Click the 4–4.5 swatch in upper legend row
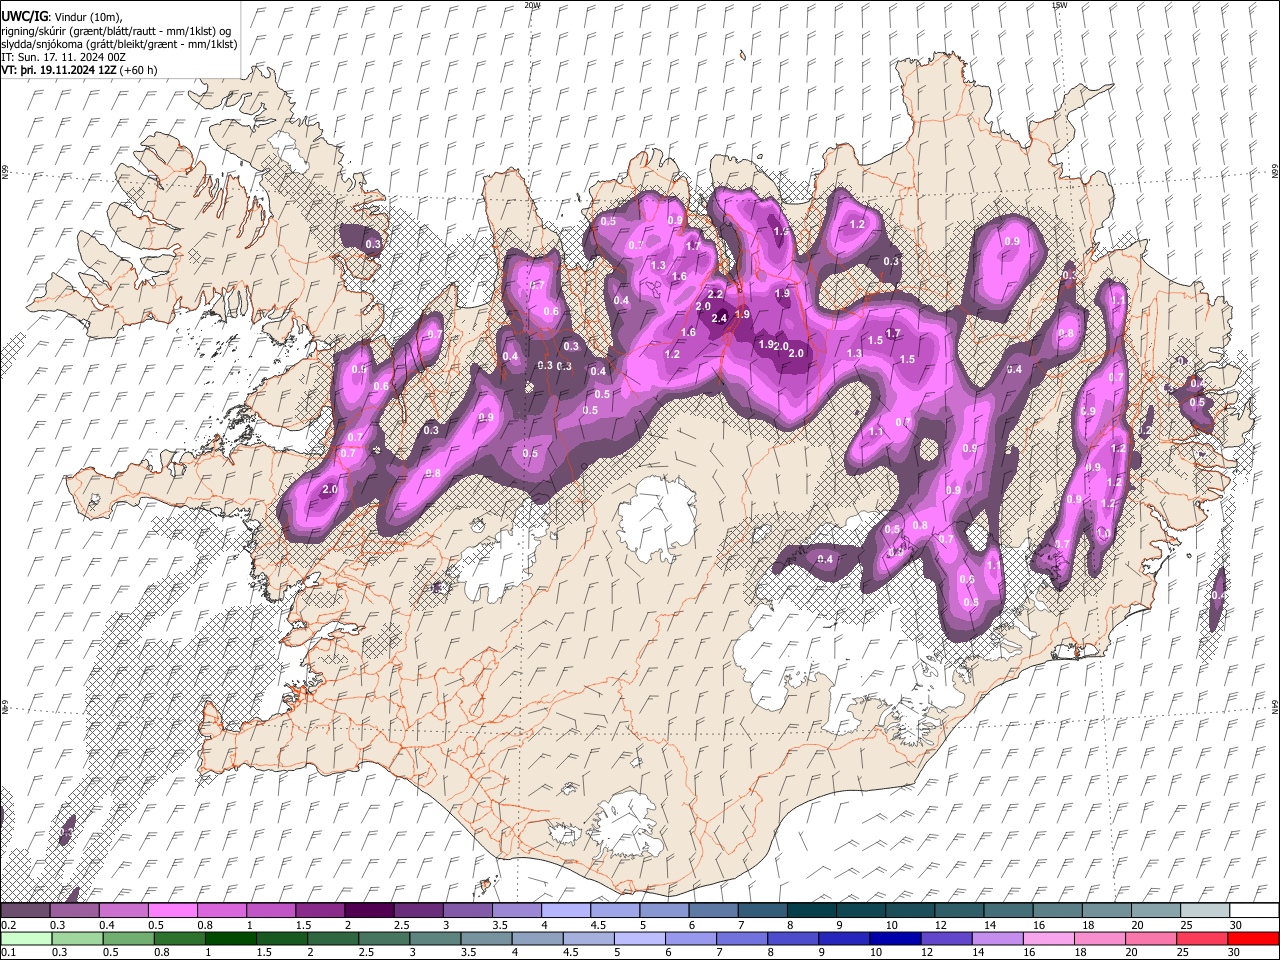This screenshot has width=1280, height=960. 566,911
